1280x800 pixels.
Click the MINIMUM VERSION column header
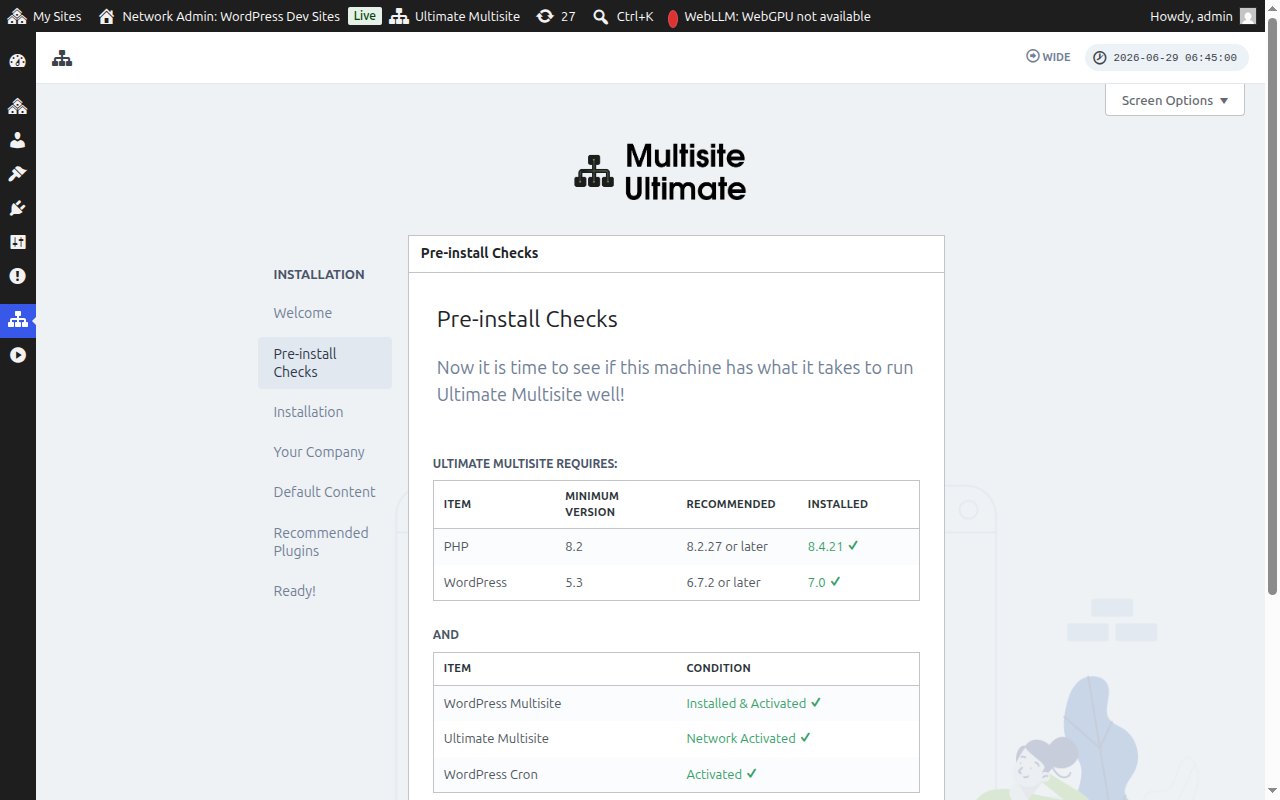(x=592, y=504)
